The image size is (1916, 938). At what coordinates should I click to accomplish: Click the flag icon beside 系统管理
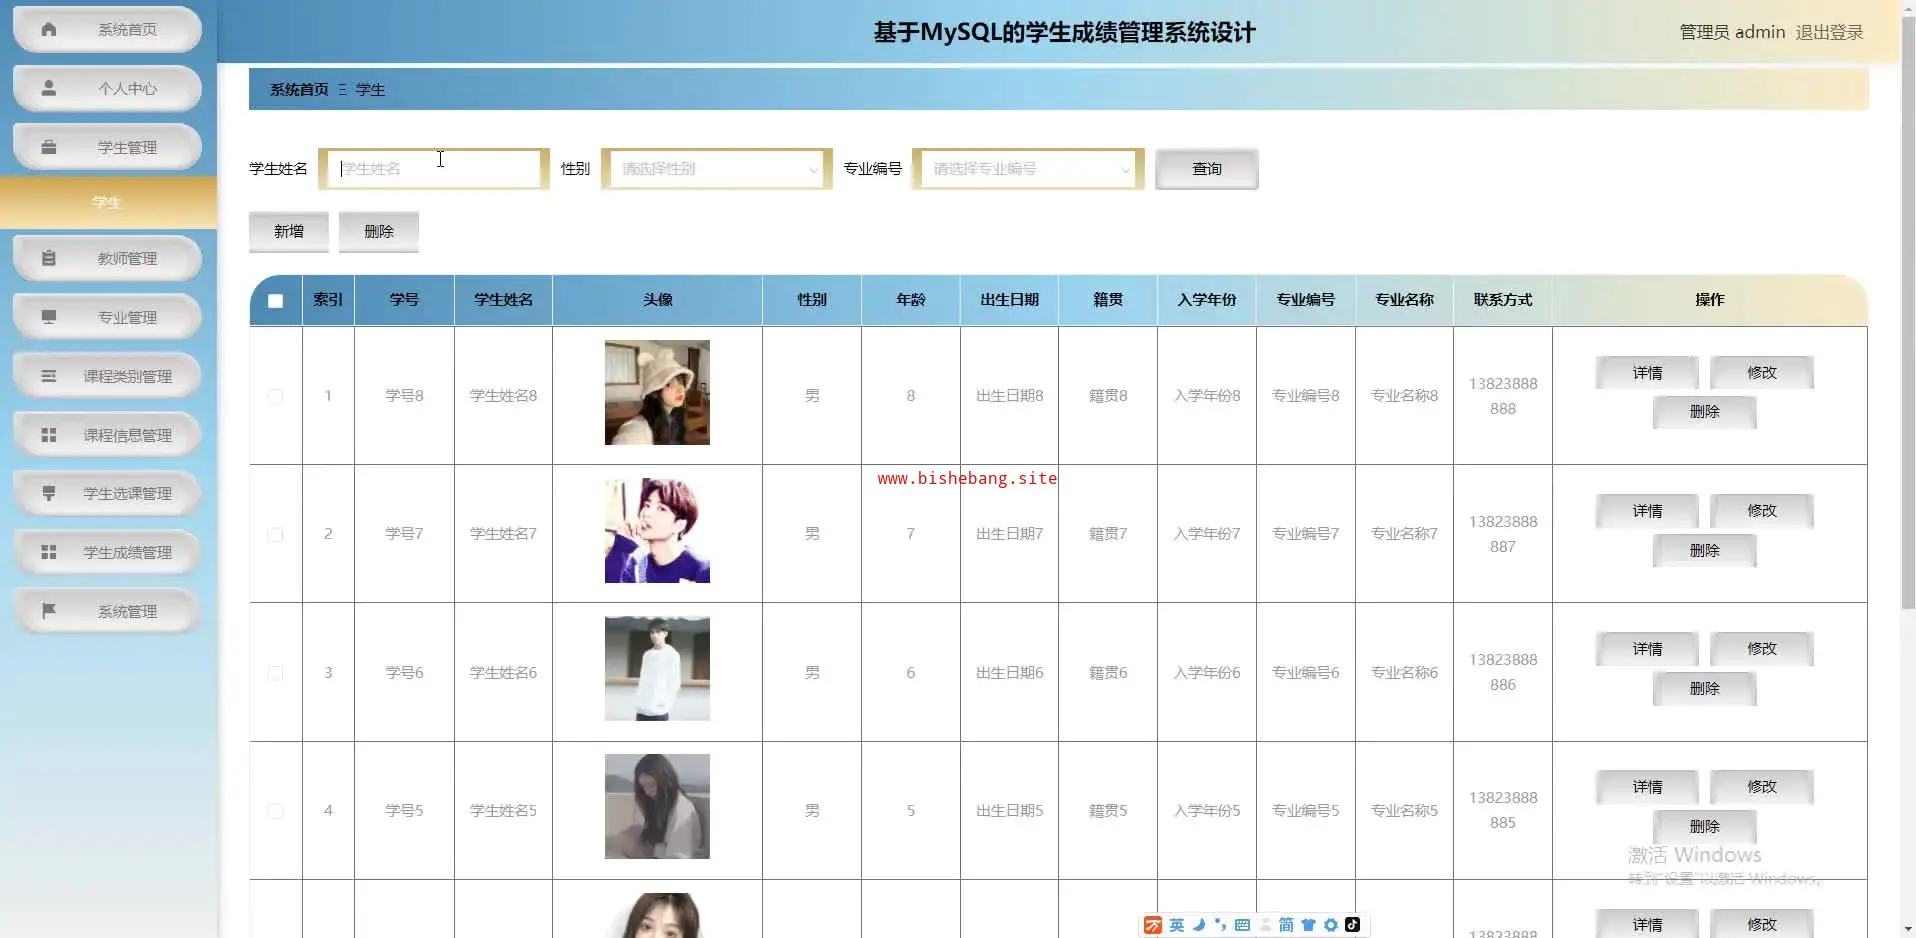coord(48,611)
